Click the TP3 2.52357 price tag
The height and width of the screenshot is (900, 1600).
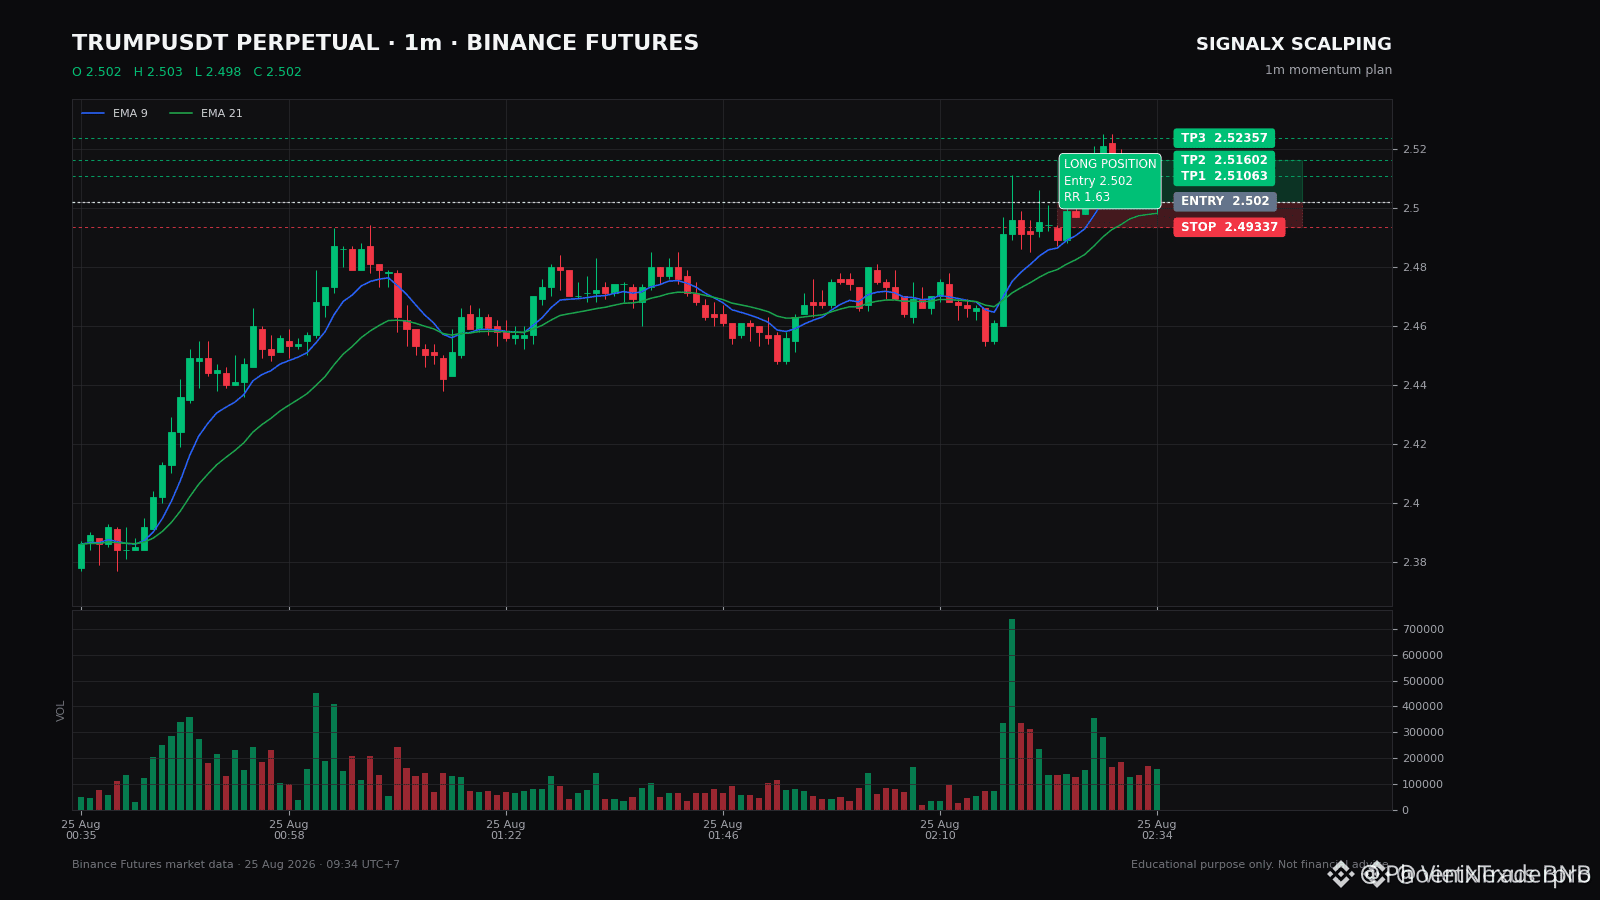(1224, 138)
